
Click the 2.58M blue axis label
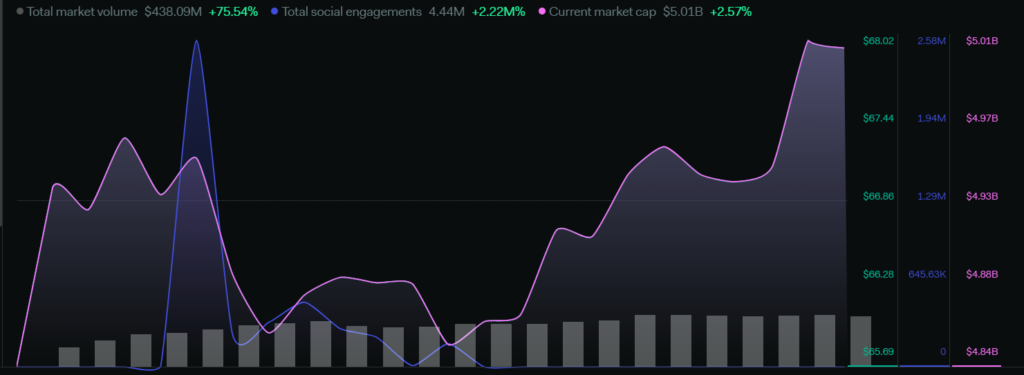(931, 41)
